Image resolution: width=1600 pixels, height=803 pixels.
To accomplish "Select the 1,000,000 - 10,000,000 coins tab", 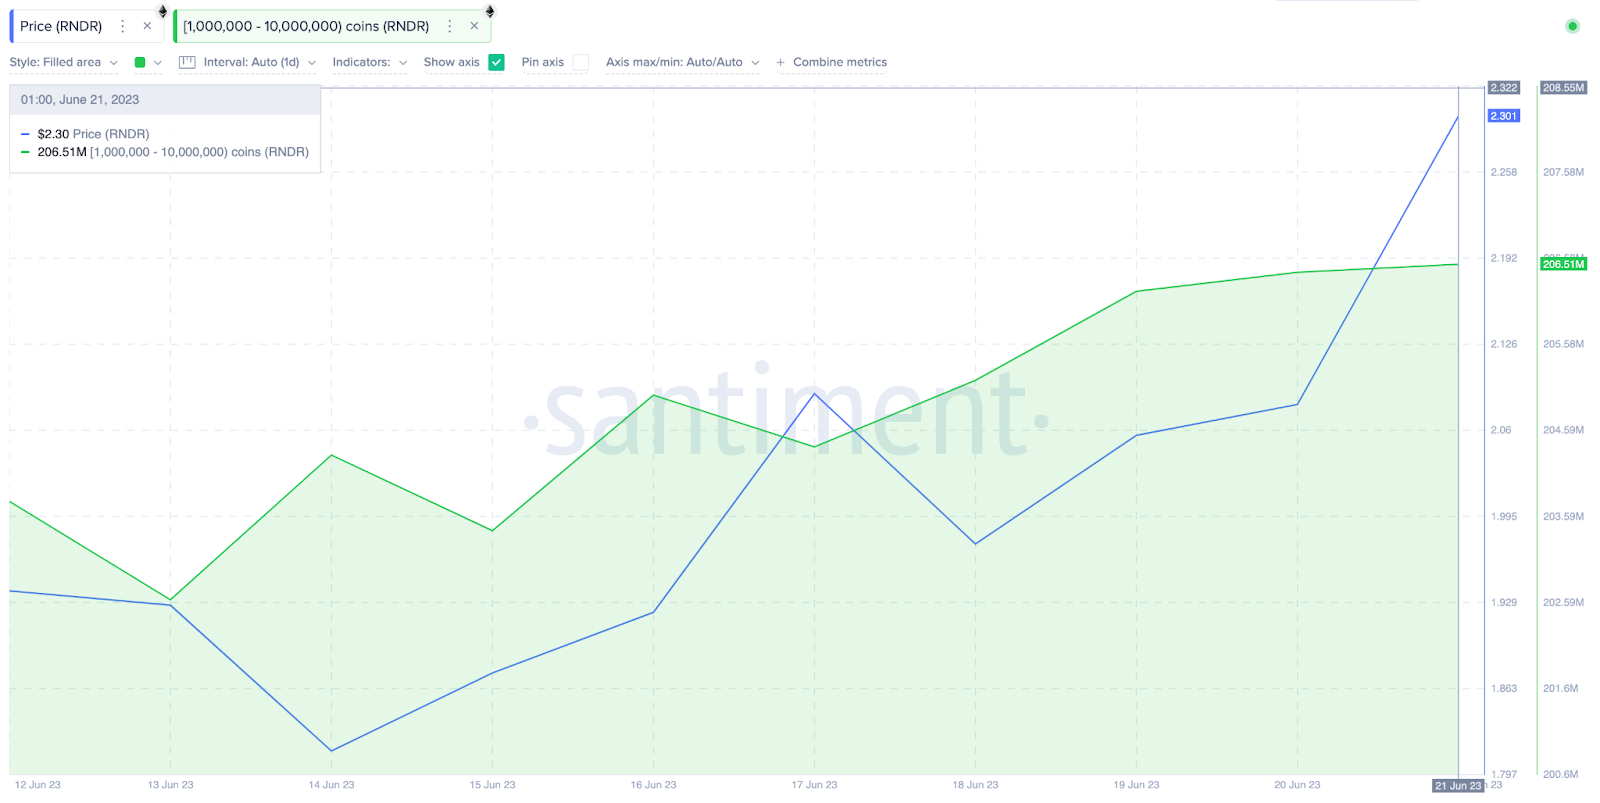I will pyautogui.click(x=306, y=26).
